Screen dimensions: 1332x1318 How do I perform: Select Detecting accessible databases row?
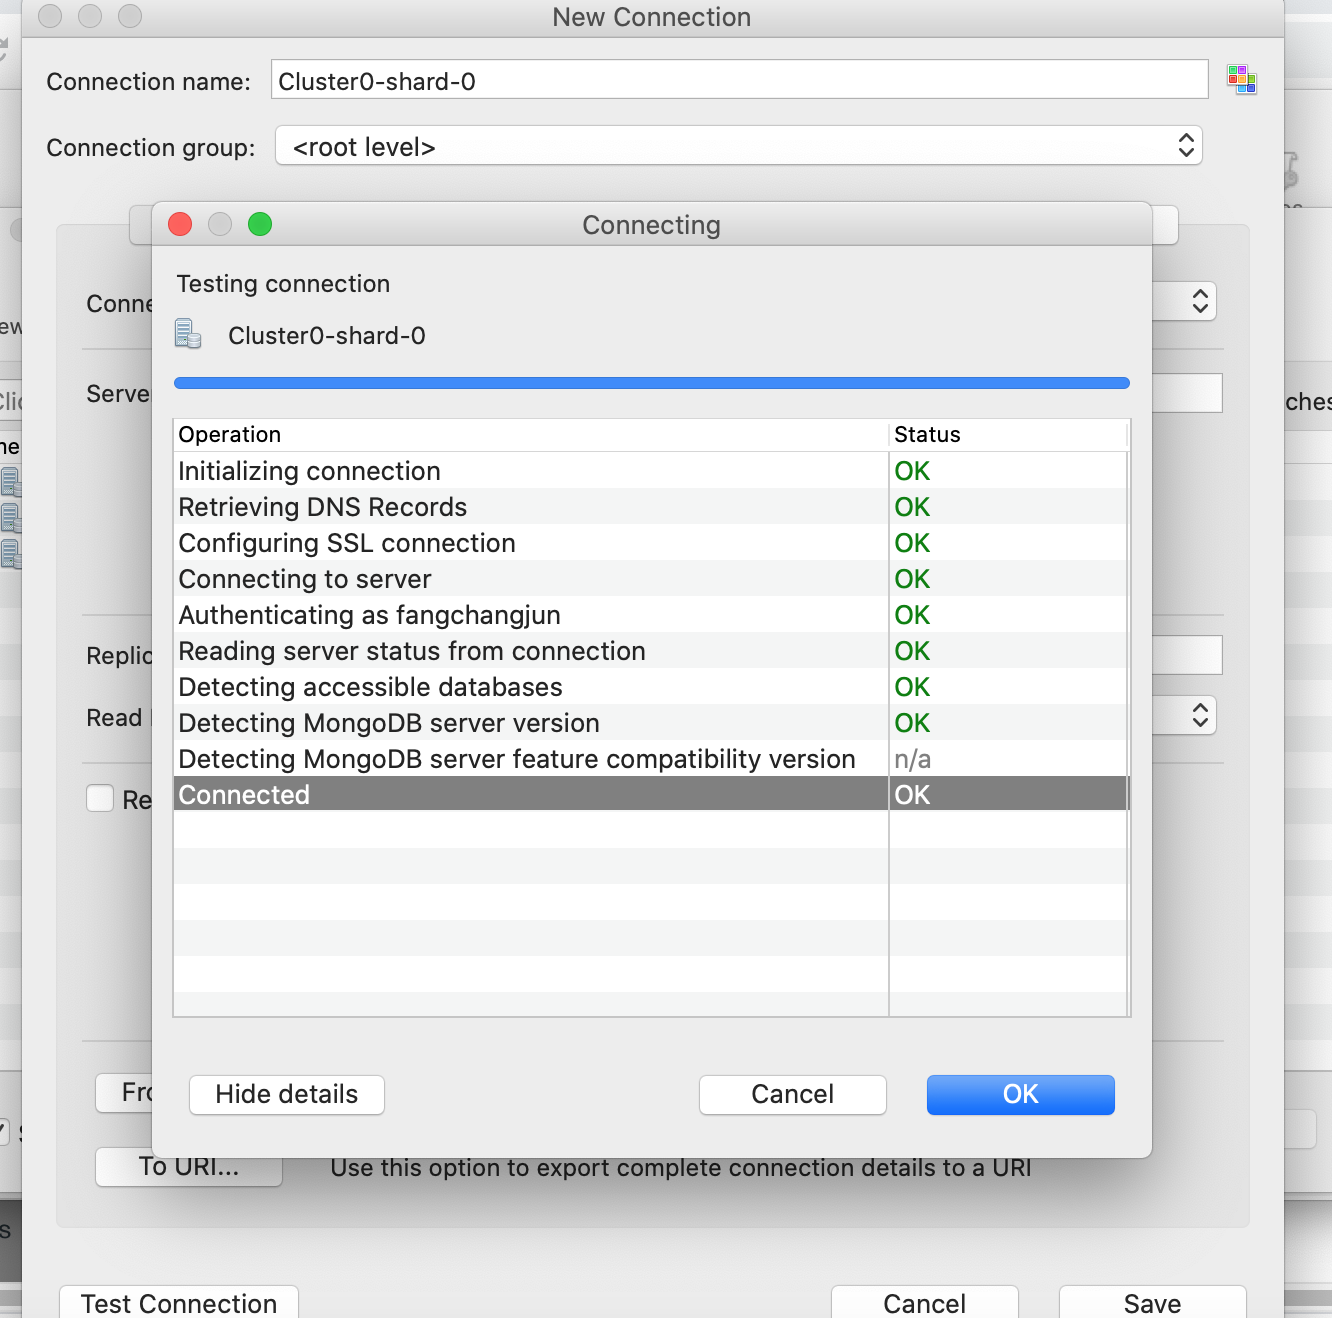(651, 686)
